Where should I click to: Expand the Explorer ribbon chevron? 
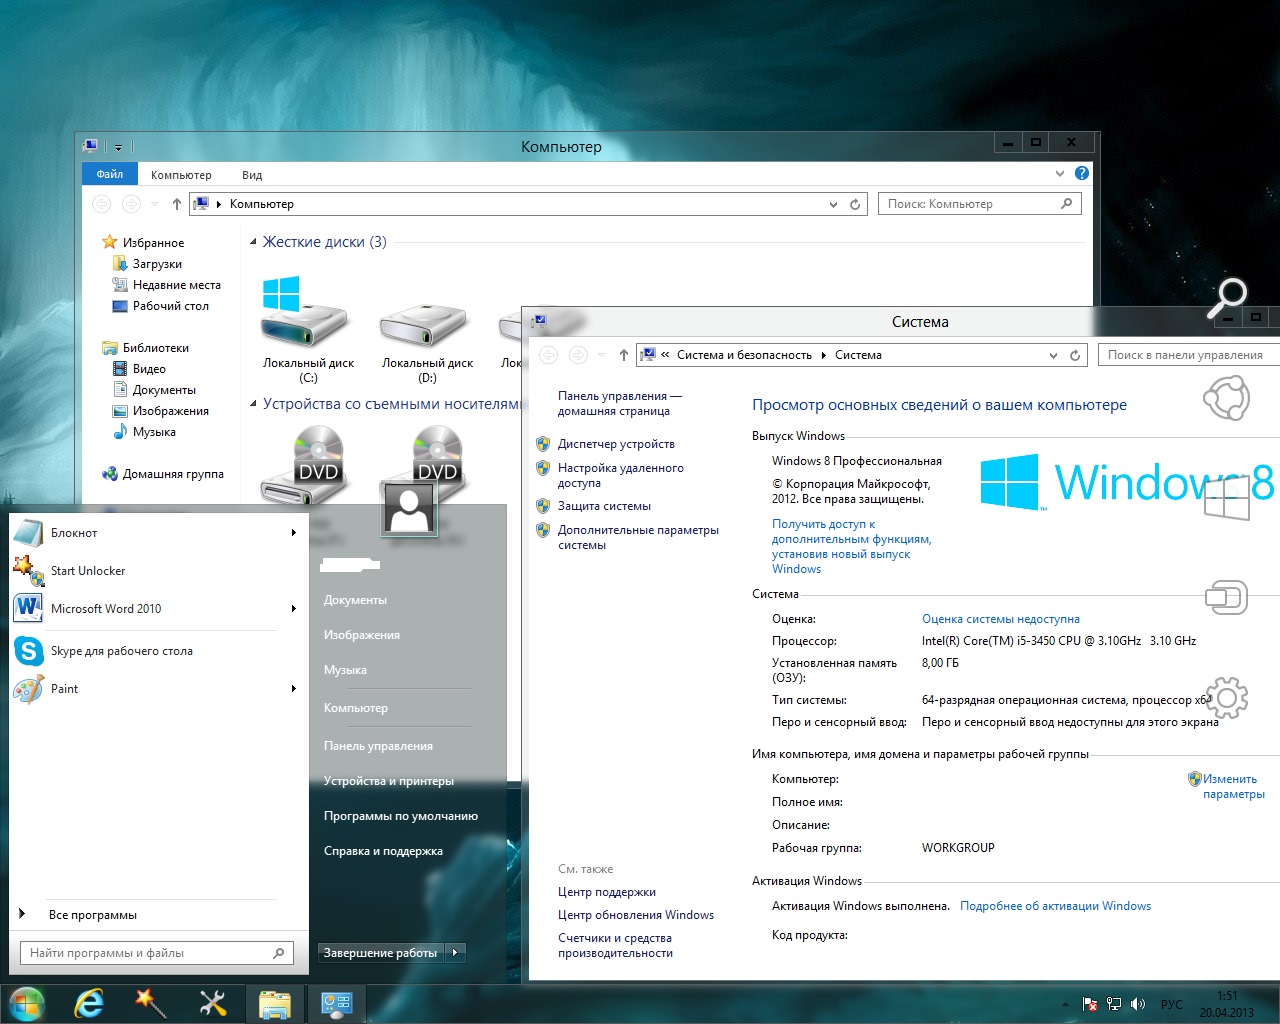[1060, 173]
